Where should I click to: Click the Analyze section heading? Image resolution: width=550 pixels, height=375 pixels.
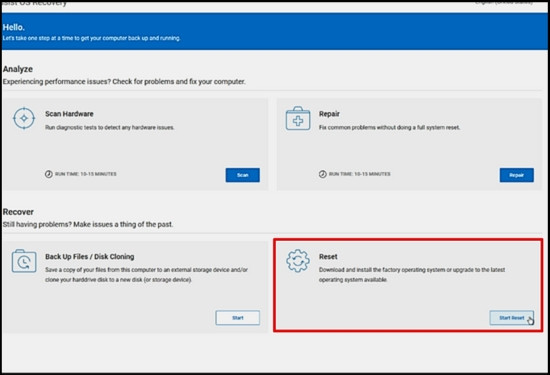pyautogui.click(x=18, y=69)
